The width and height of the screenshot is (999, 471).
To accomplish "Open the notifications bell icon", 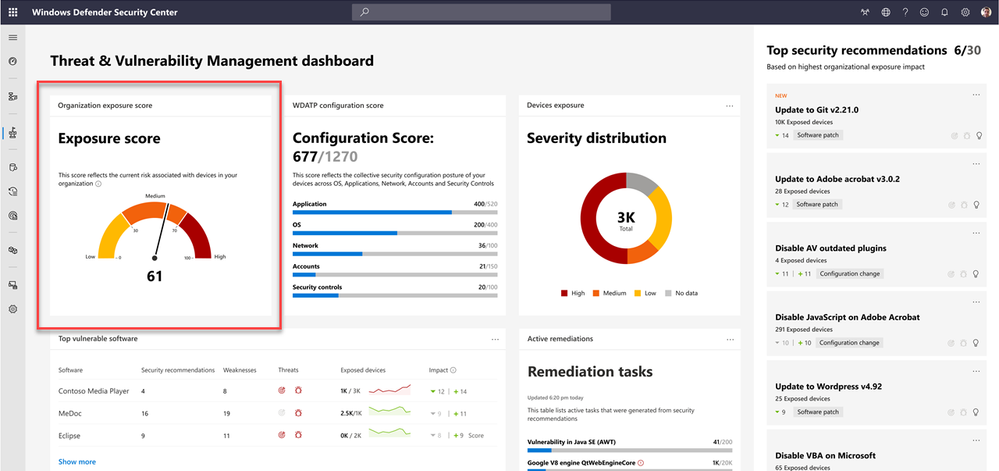I will [945, 12].
